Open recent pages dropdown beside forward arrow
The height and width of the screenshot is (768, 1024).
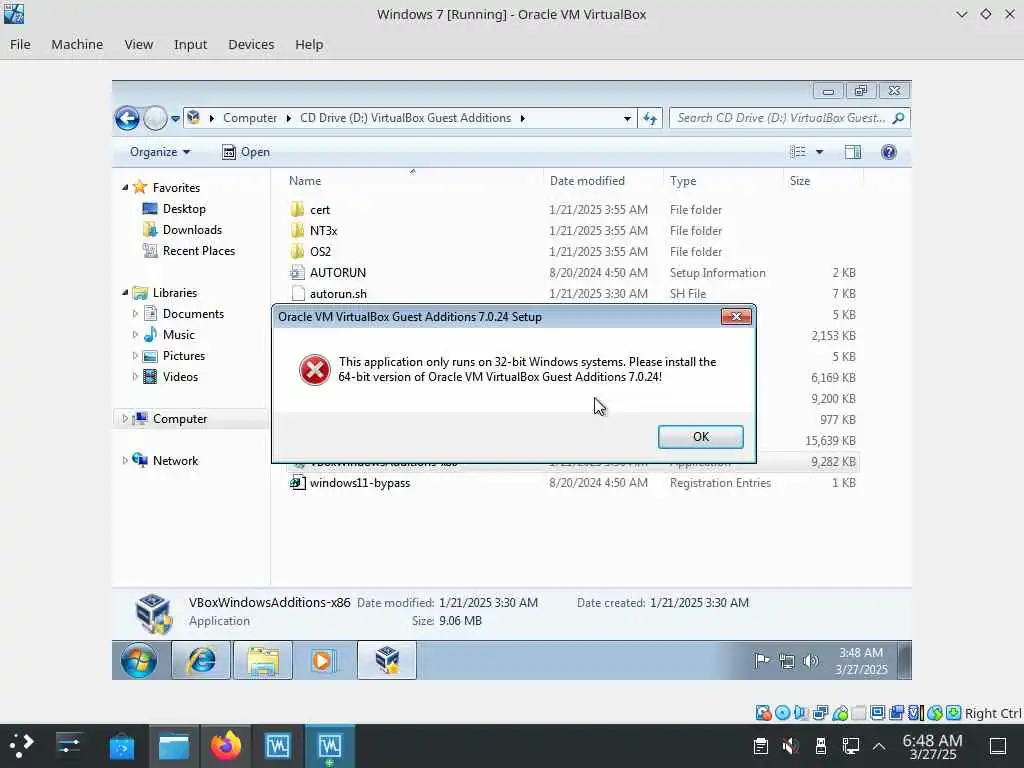pos(175,119)
